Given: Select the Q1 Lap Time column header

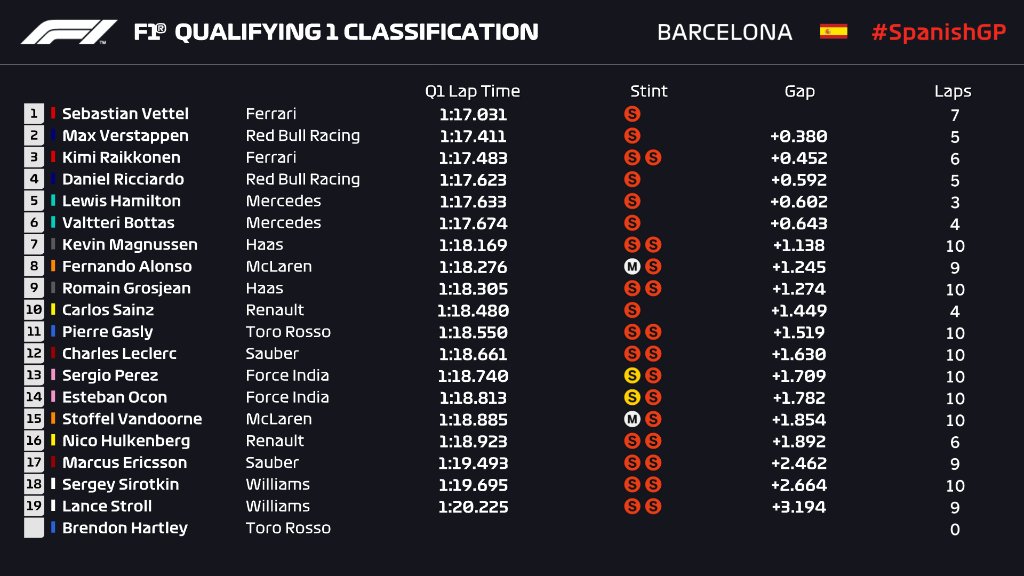Looking at the screenshot, I should pos(472,91).
